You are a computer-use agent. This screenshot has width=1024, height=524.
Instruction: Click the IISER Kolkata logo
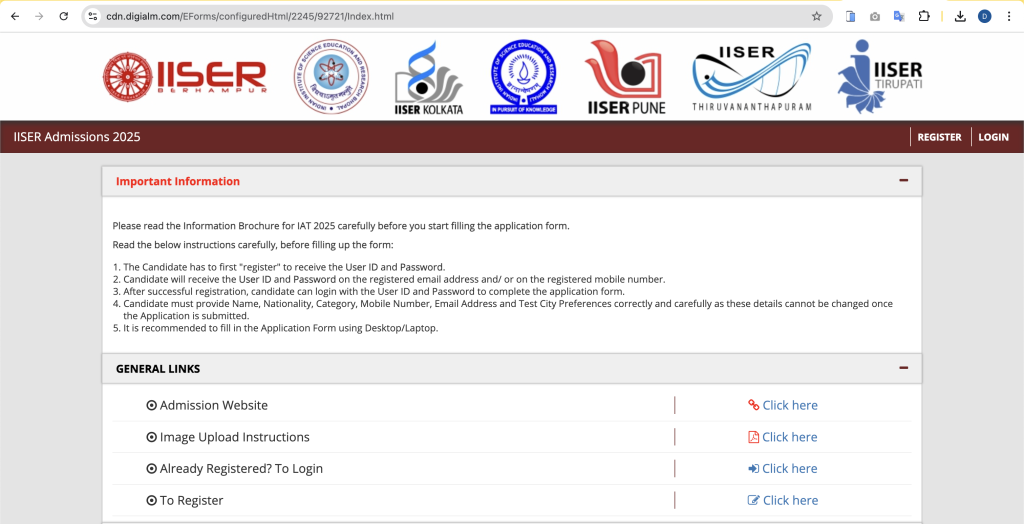(428, 78)
